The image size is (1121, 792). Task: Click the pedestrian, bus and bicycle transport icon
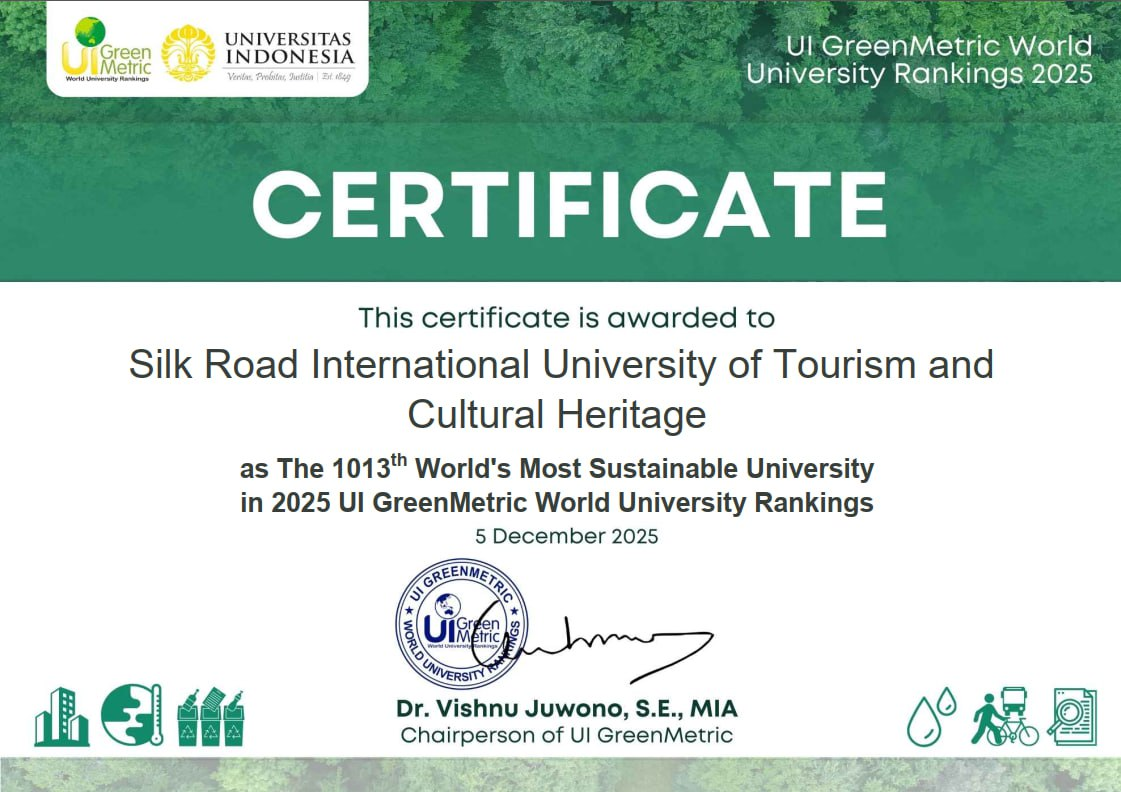point(1004,717)
